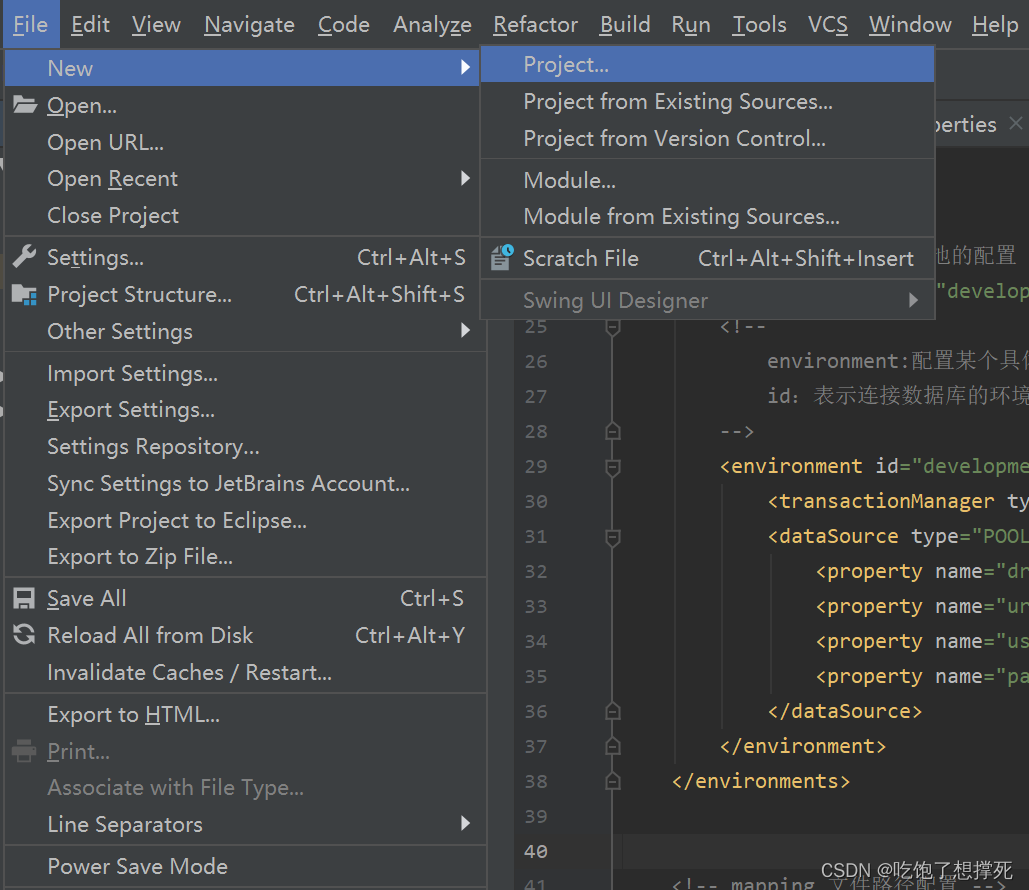This screenshot has width=1029, height=890.
Task: Click the fold marker on line 36
Action: (x=612, y=711)
